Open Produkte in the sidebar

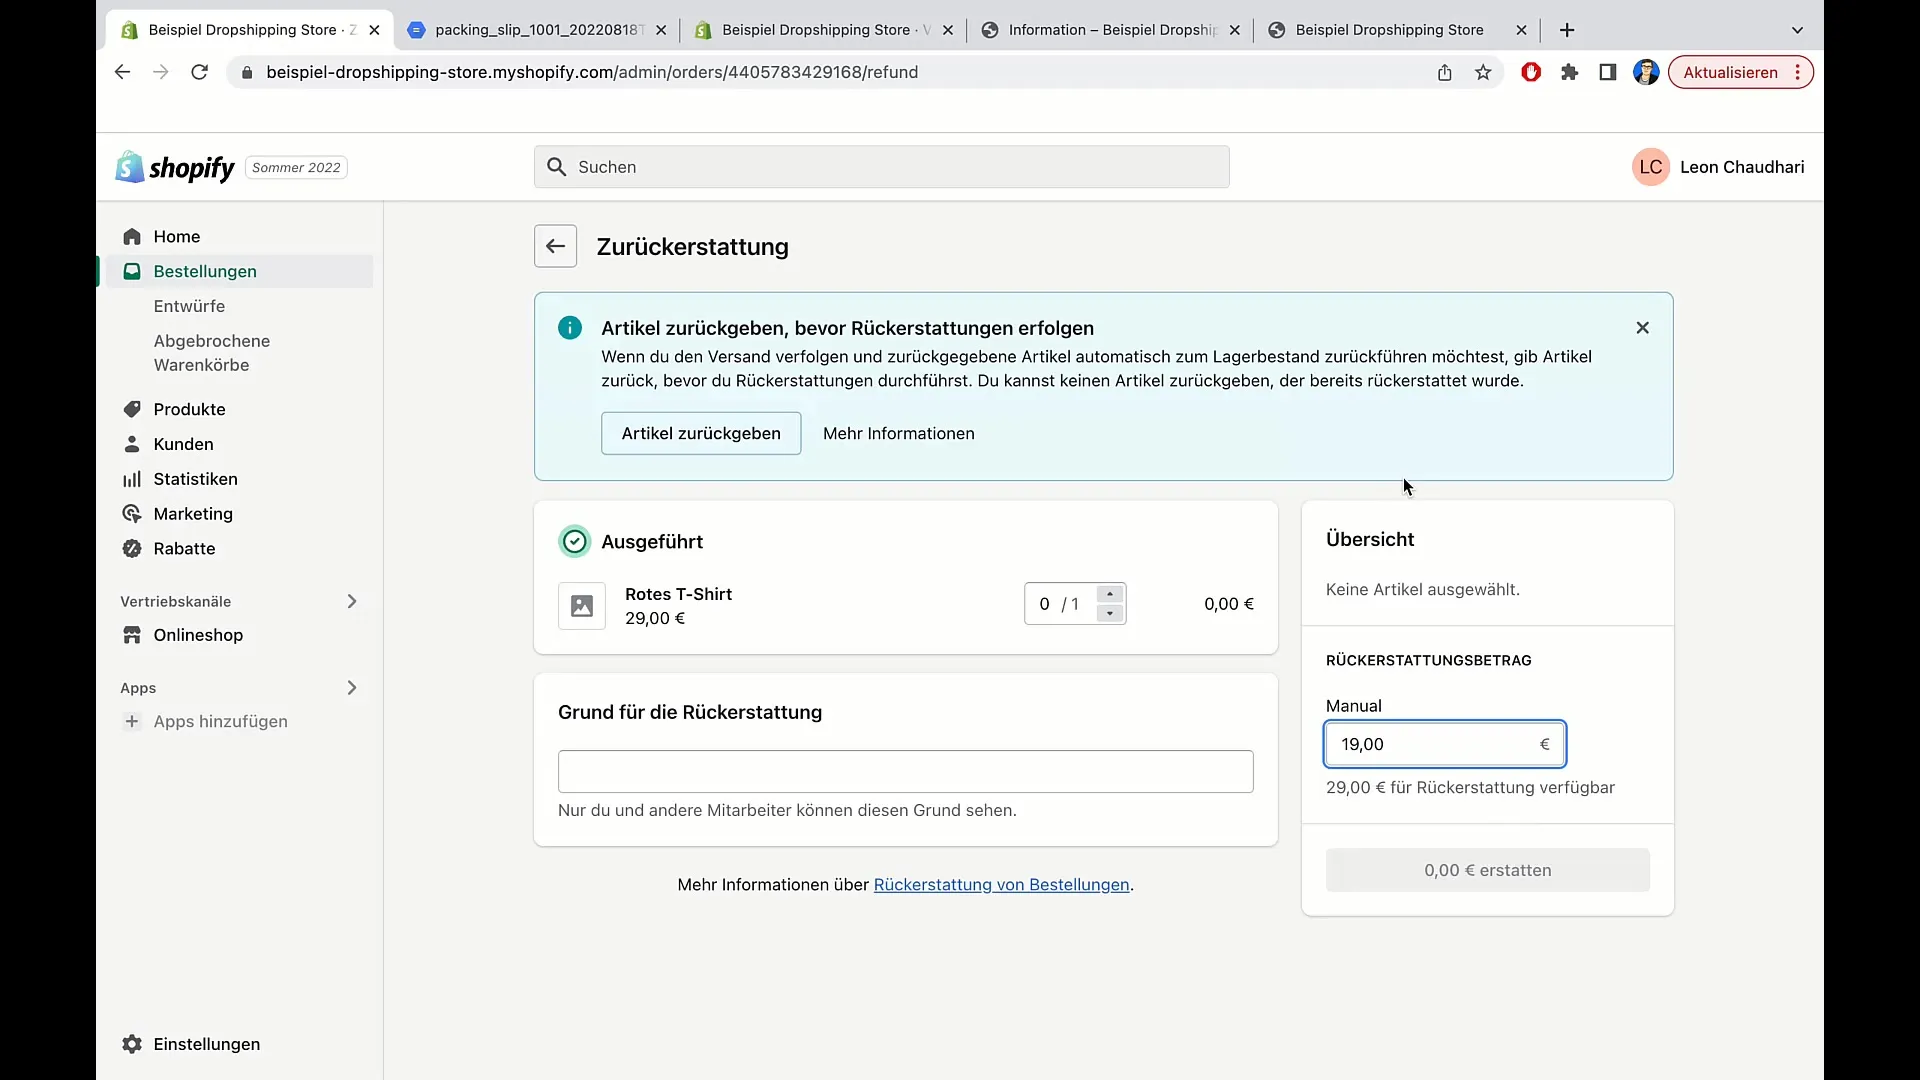click(x=189, y=409)
